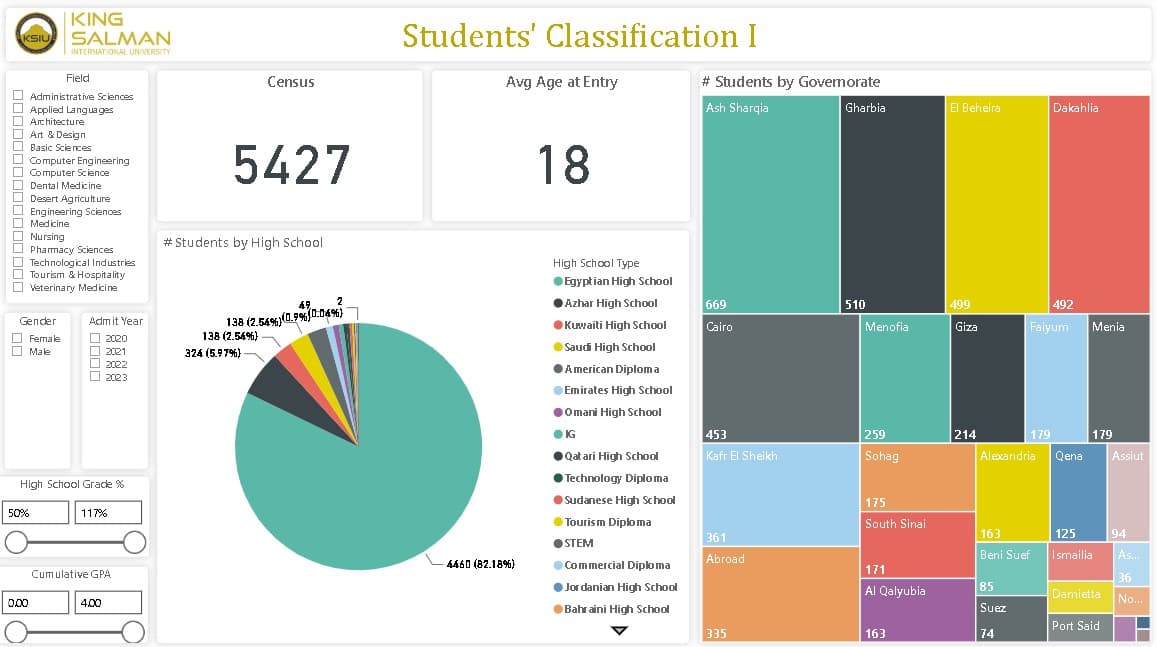Image resolution: width=1157 pixels, height=647 pixels.
Task: Click the Cumulative GPA minimum field 0.00
Action: [x=35, y=602]
